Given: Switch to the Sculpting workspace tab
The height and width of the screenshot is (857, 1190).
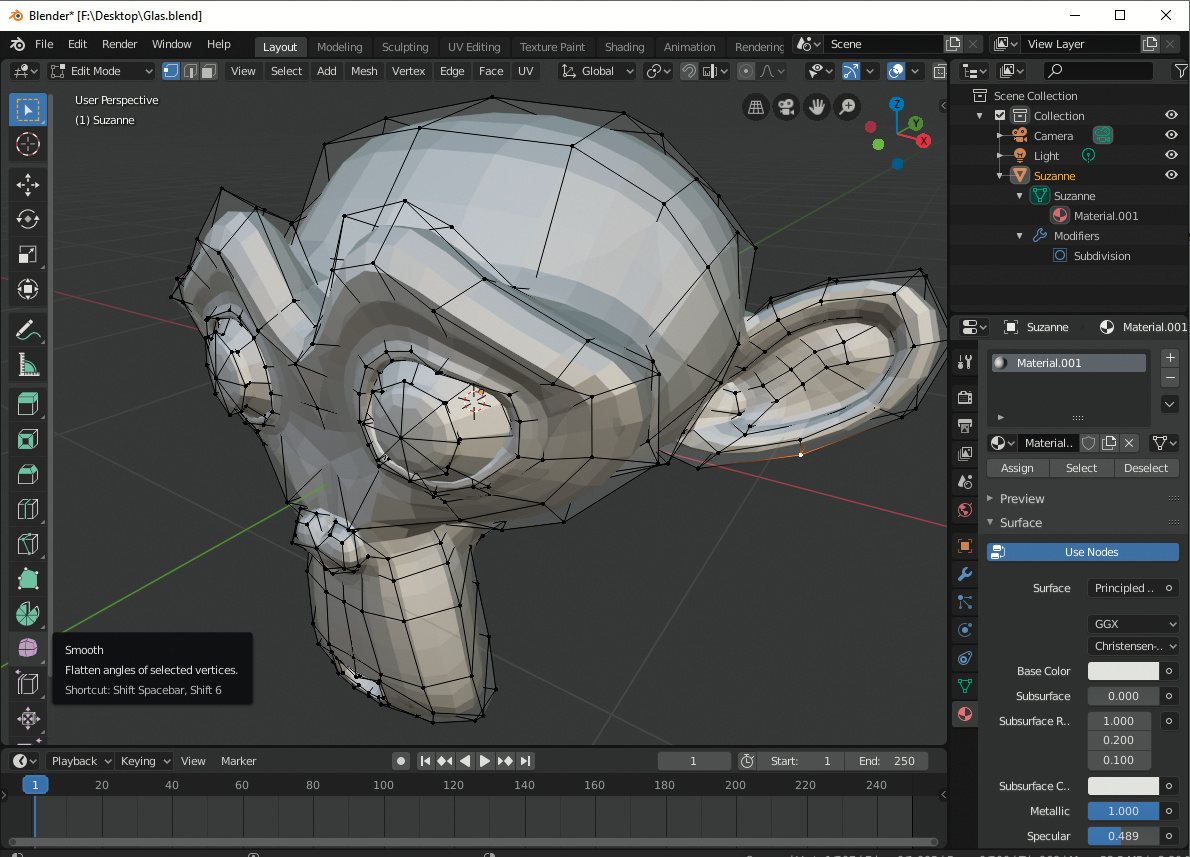Looking at the screenshot, I should [x=404, y=47].
